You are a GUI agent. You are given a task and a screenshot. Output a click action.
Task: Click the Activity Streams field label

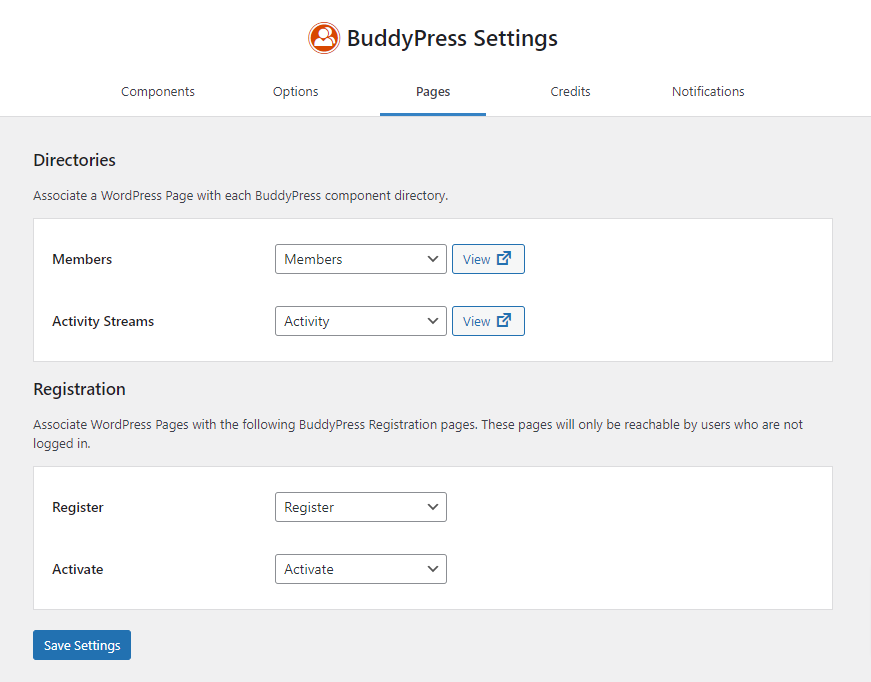tap(103, 321)
